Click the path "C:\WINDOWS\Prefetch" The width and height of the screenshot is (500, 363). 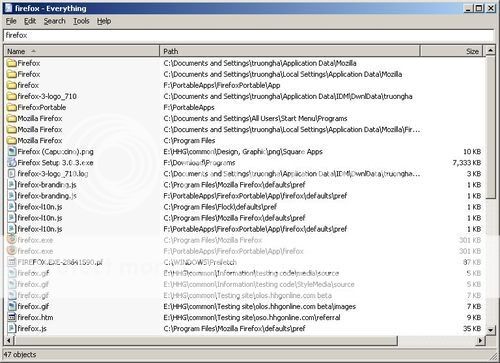tap(200, 262)
